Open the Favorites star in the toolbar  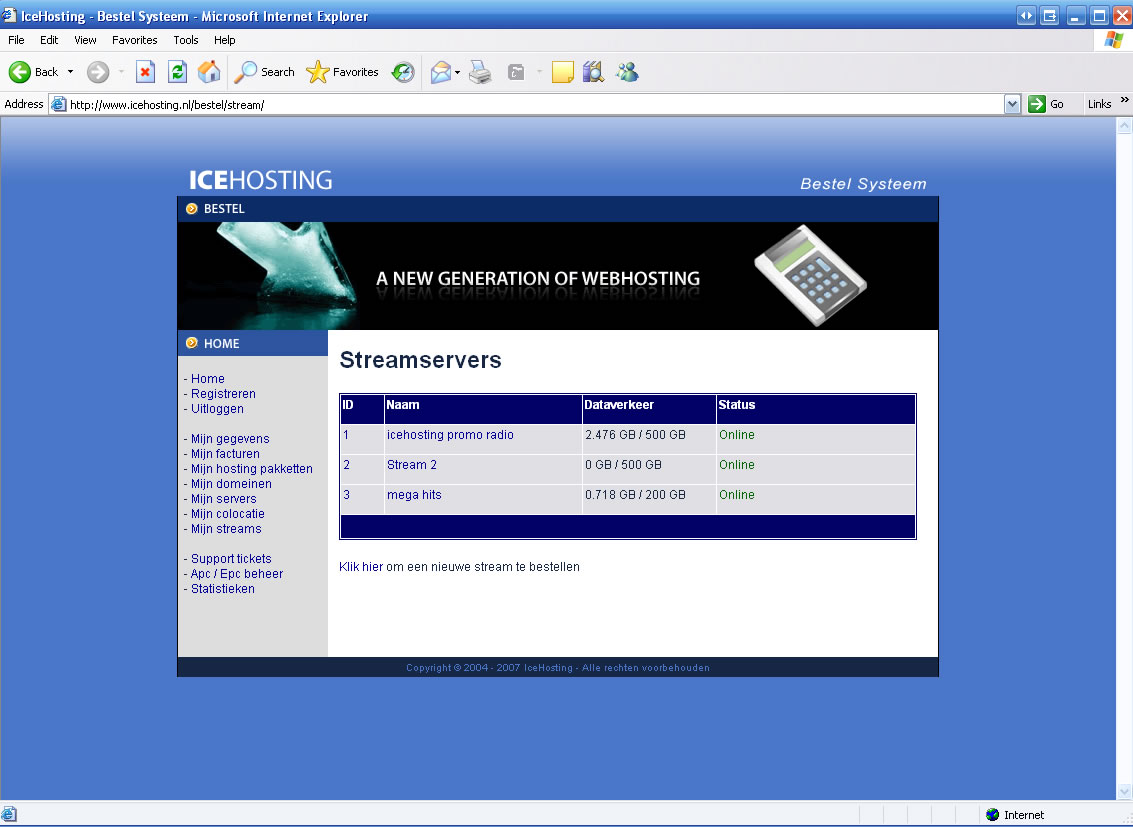(x=343, y=72)
